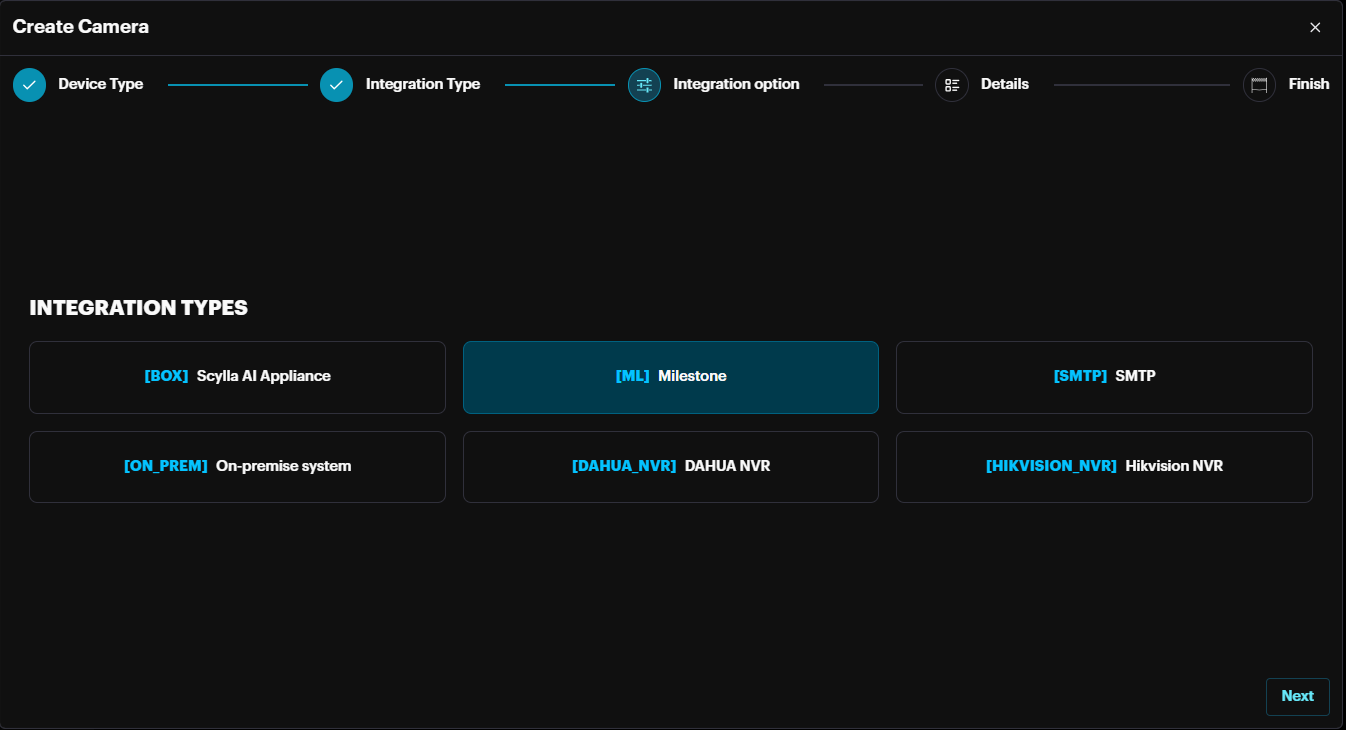
Task: Close the Create Camera dialog
Action: click(1315, 27)
